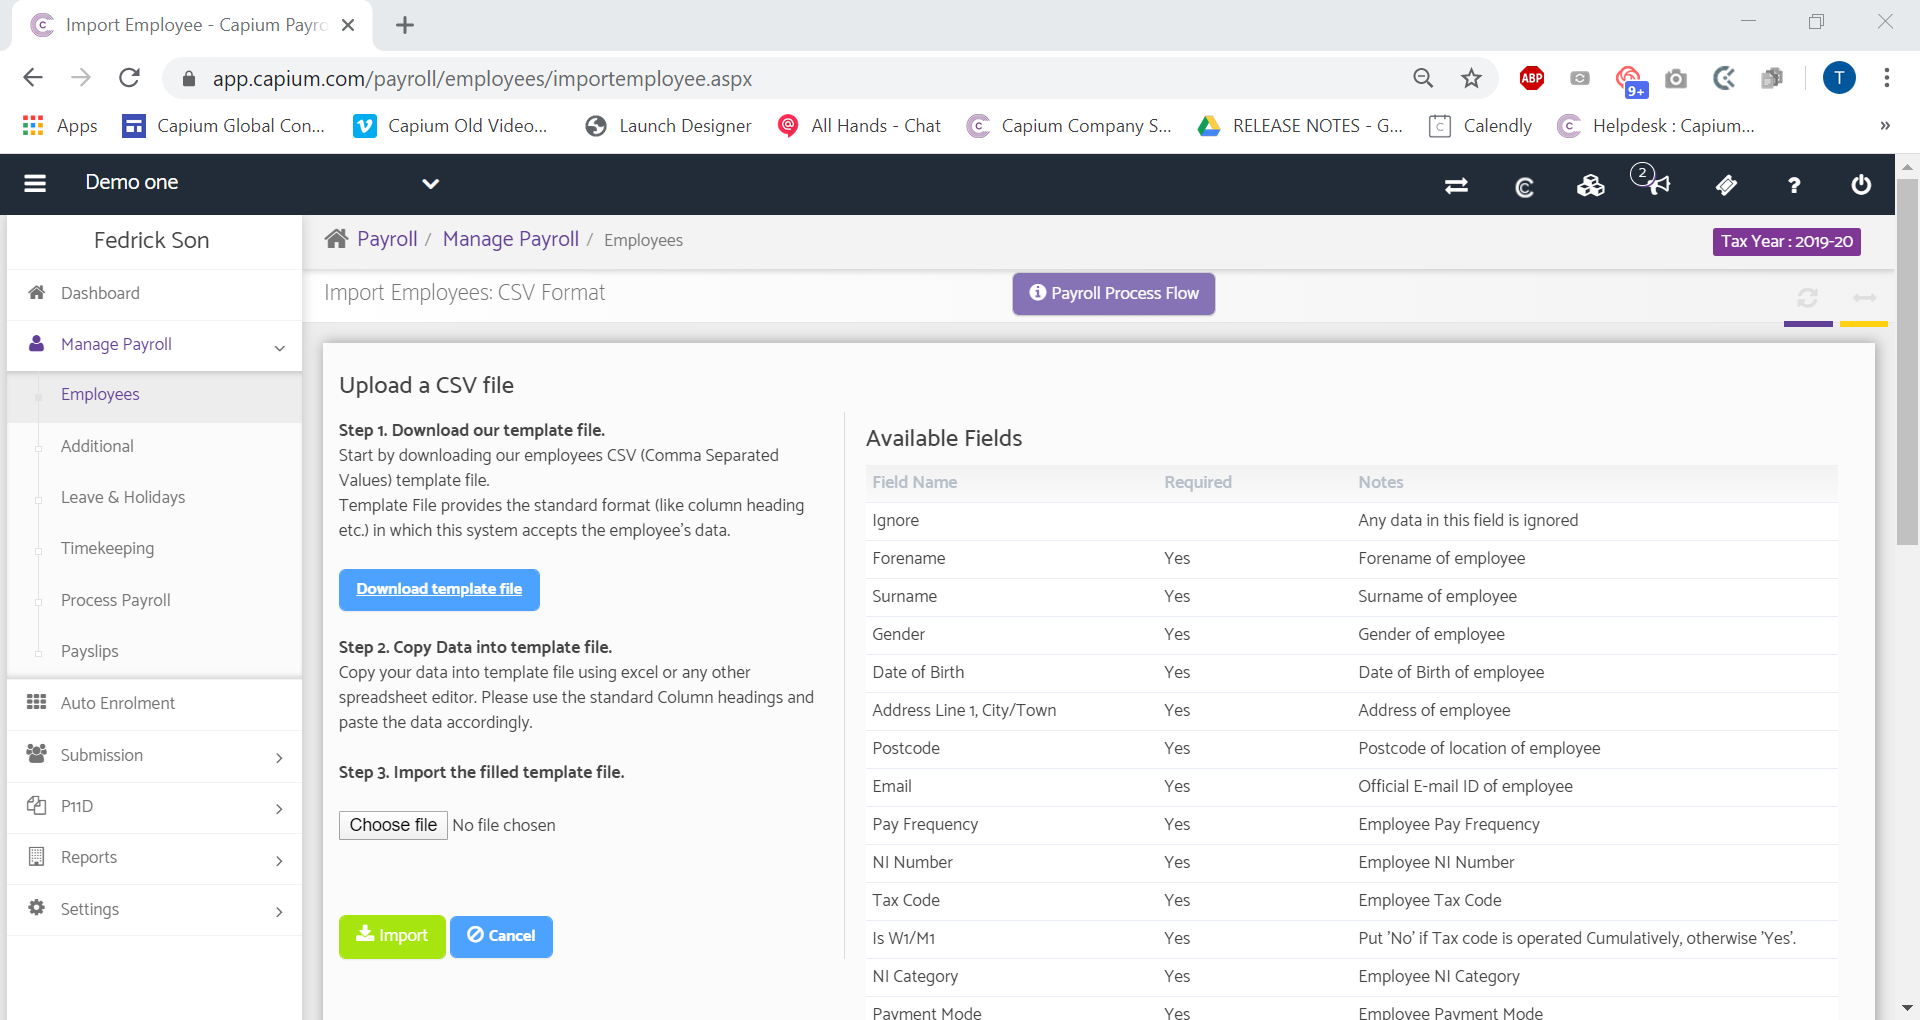Click the P11D documents icon

point(37,805)
